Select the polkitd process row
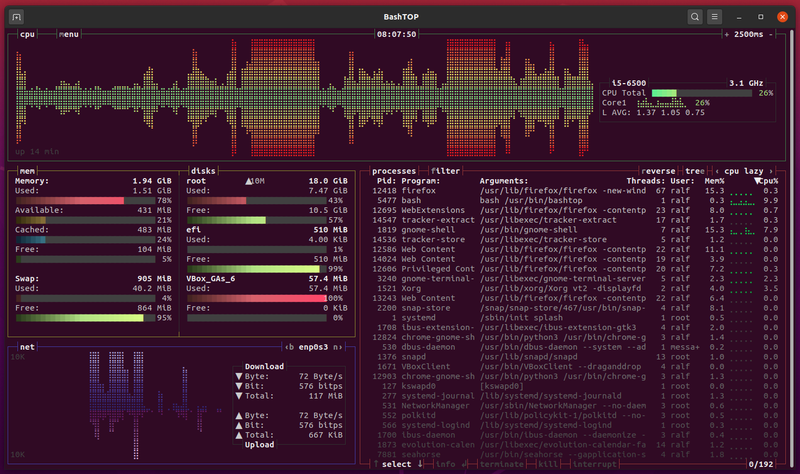This screenshot has width=800, height=474. point(575,415)
